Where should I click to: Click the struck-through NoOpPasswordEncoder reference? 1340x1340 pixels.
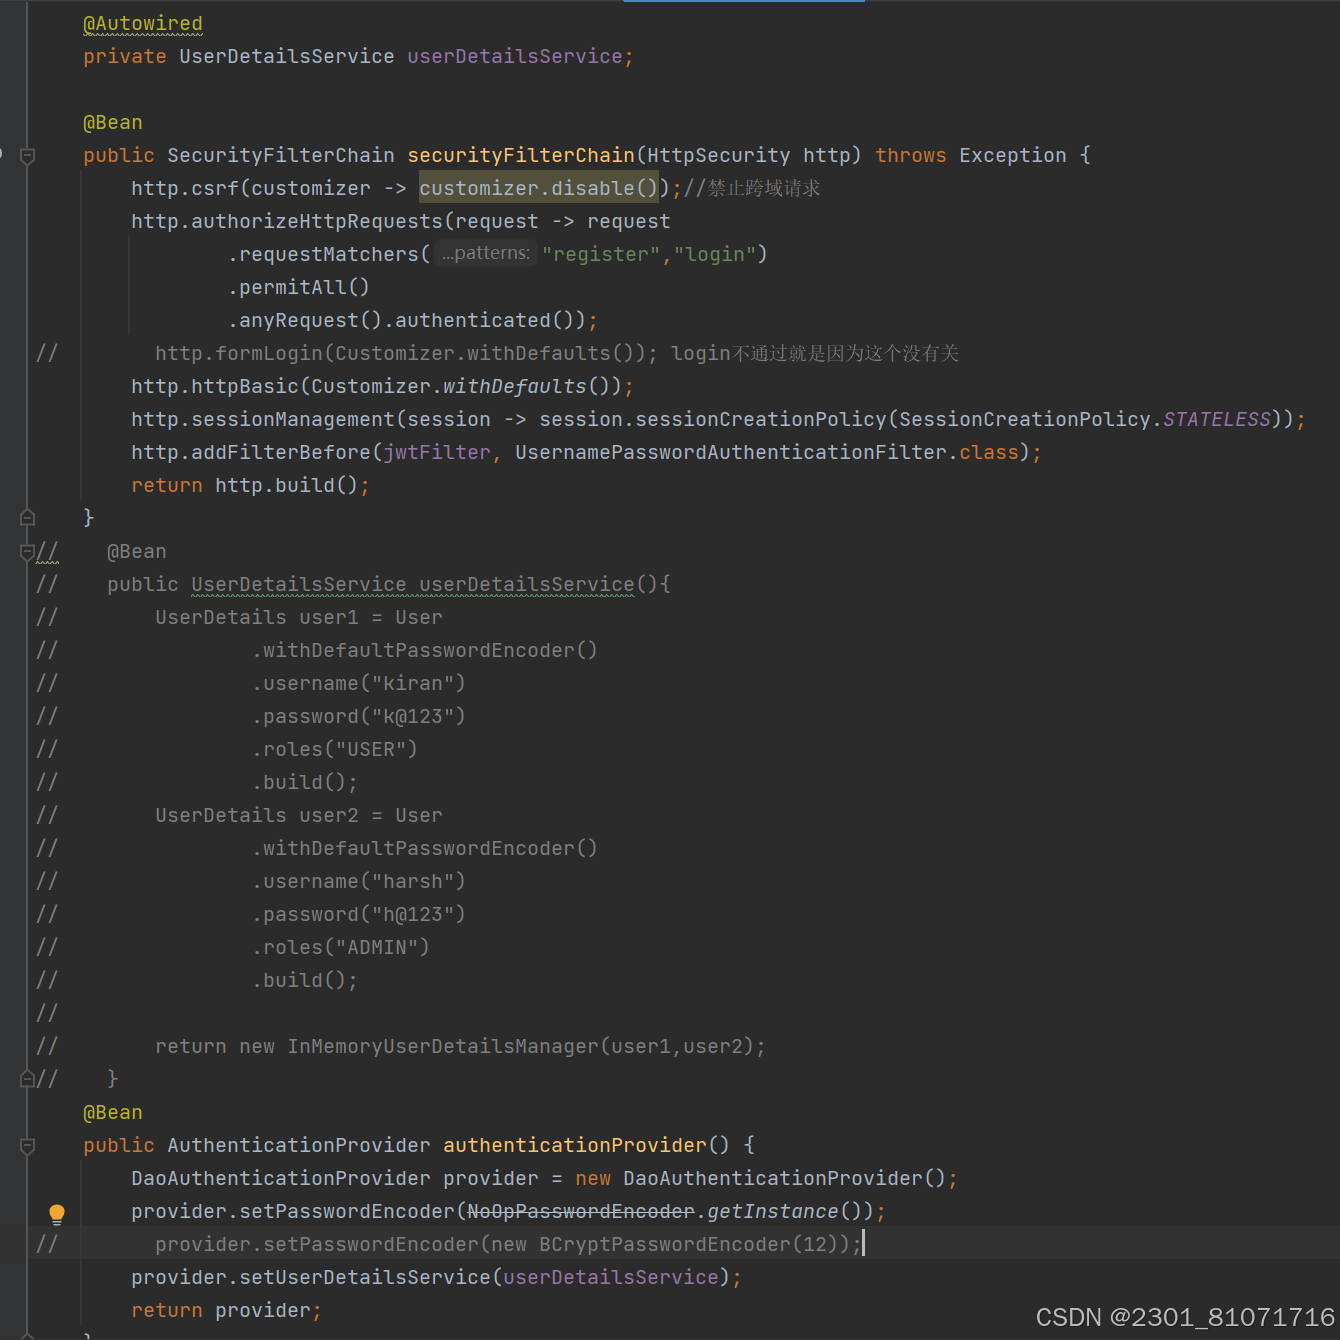[x=580, y=1211]
